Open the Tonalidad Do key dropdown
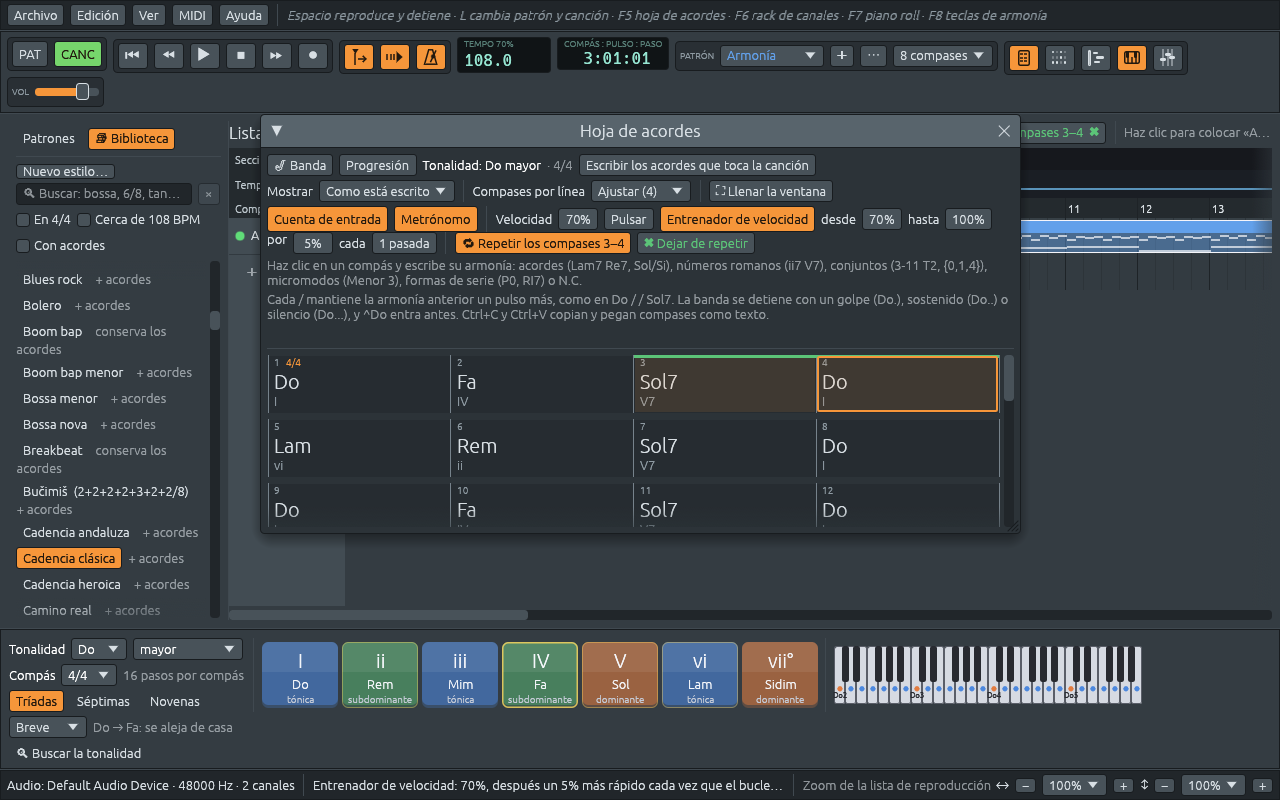This screenshot has width=1280, height=800. [x=99, y=649]
